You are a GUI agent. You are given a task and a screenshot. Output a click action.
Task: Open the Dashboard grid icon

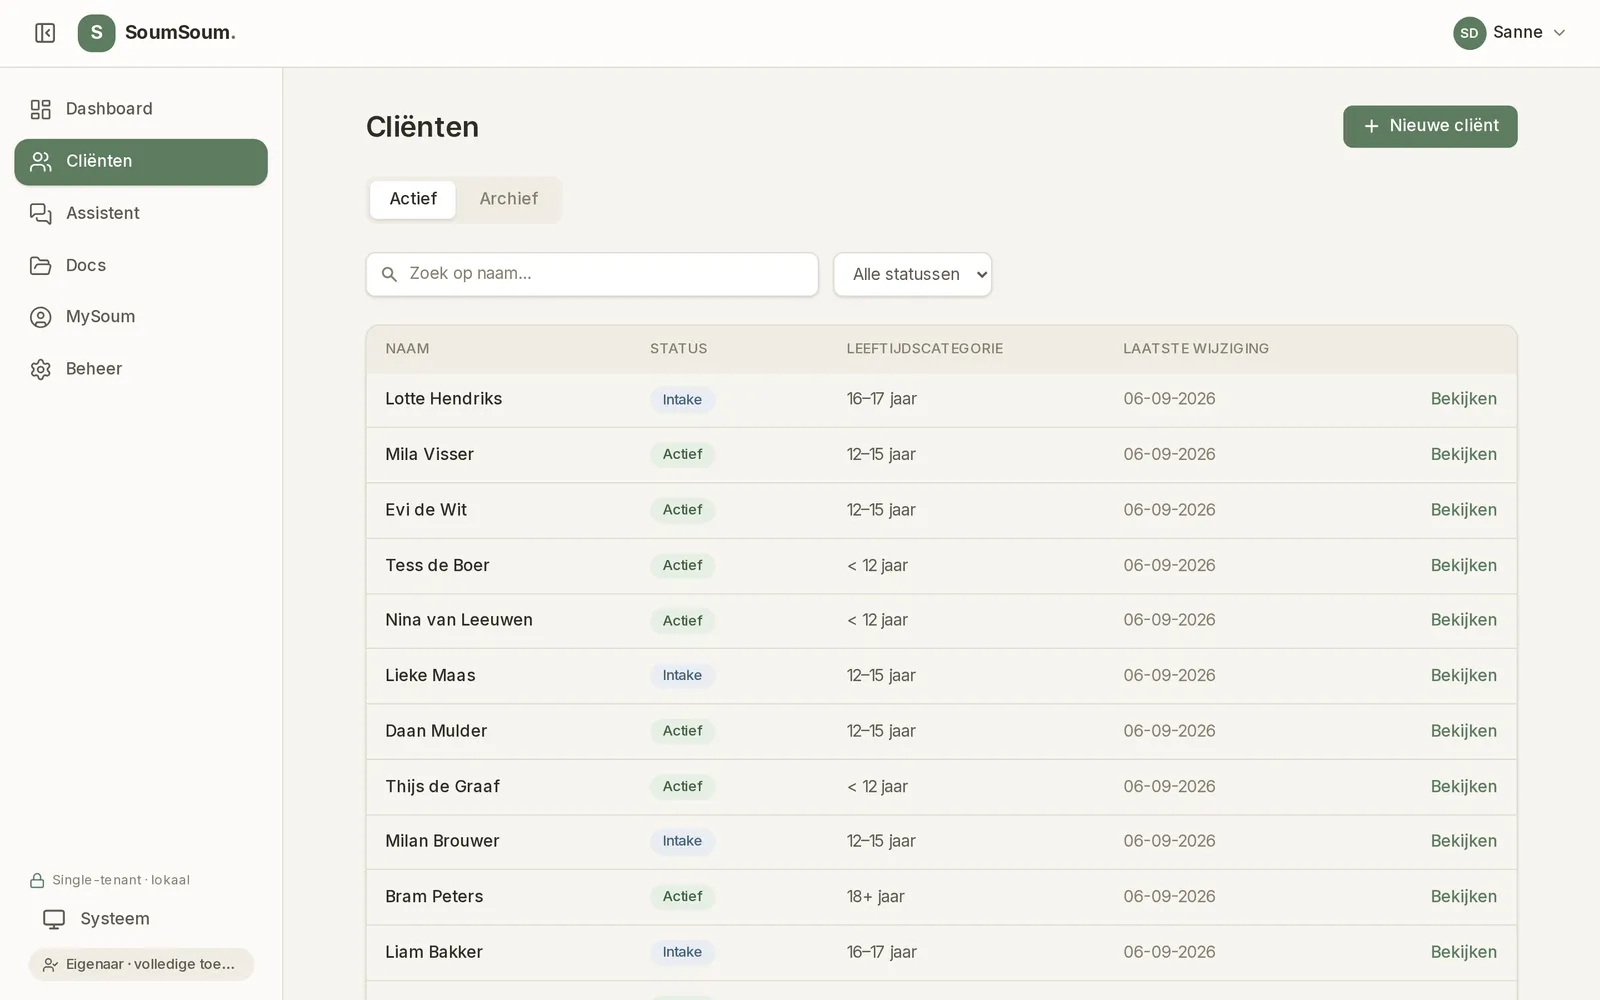coord(41,109)
